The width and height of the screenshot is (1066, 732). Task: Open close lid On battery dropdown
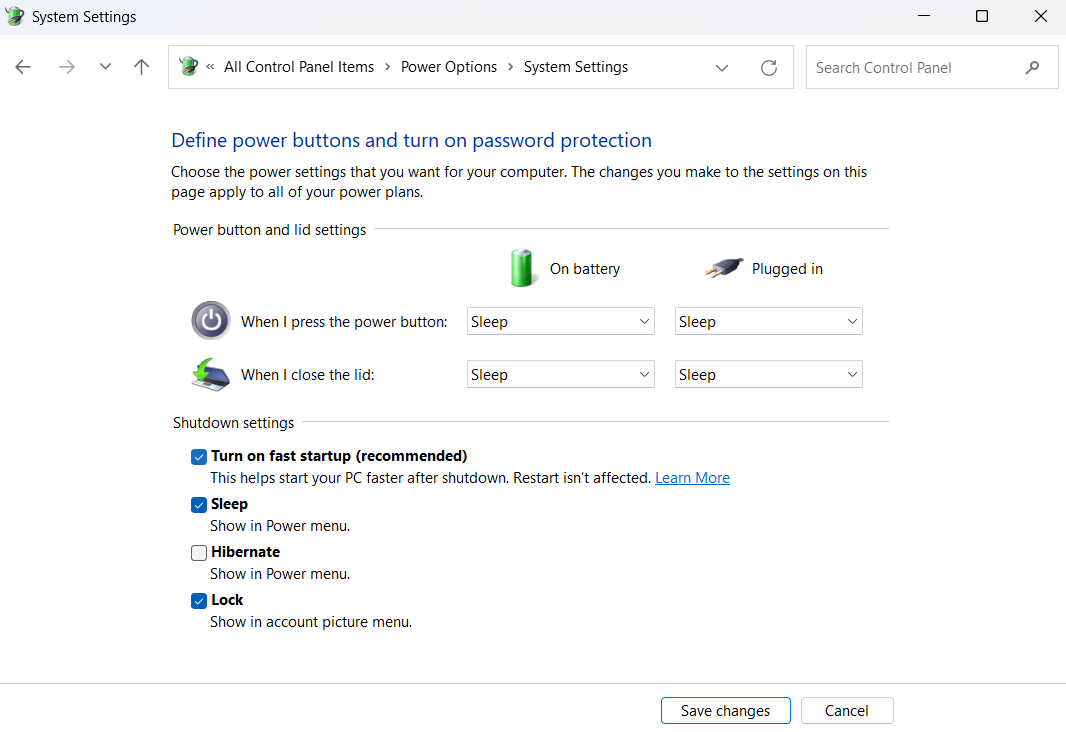coord(561,374)
